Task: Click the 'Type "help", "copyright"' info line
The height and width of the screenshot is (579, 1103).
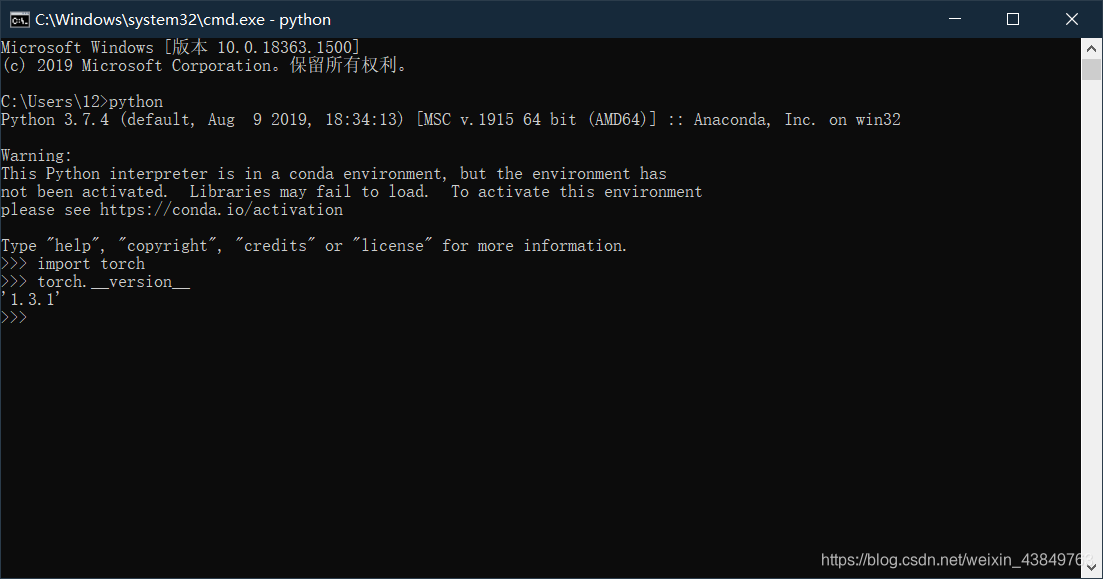Action: point(314,246)
